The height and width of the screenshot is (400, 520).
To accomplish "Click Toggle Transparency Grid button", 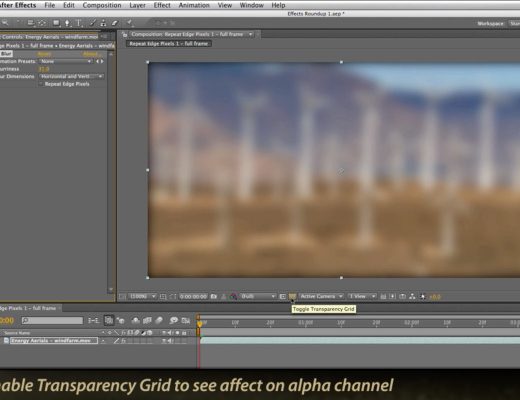I will click(292, 296).
